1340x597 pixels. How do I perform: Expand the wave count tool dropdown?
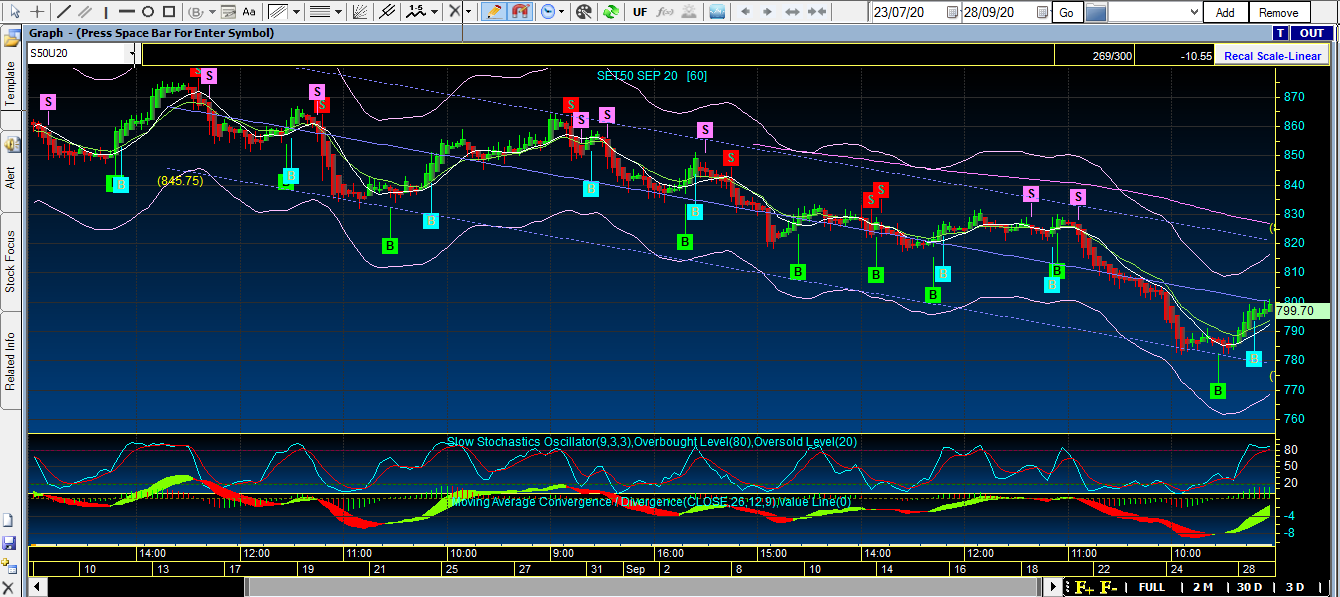(435, 12)
